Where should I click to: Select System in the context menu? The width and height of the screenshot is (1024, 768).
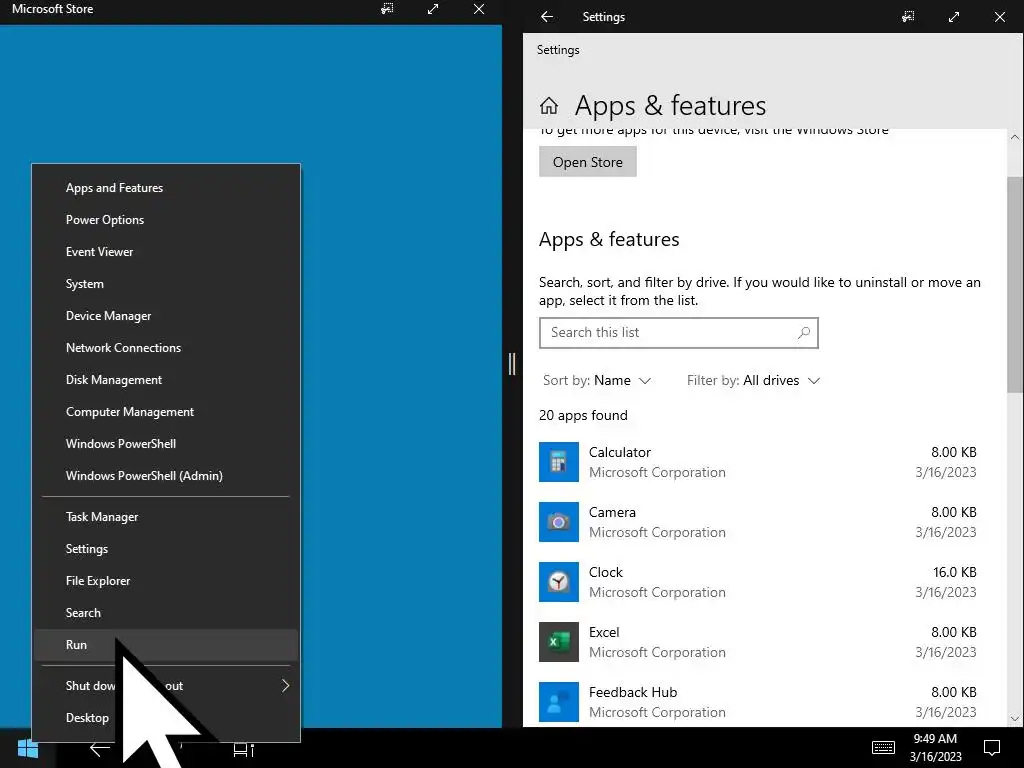point(167,284)
